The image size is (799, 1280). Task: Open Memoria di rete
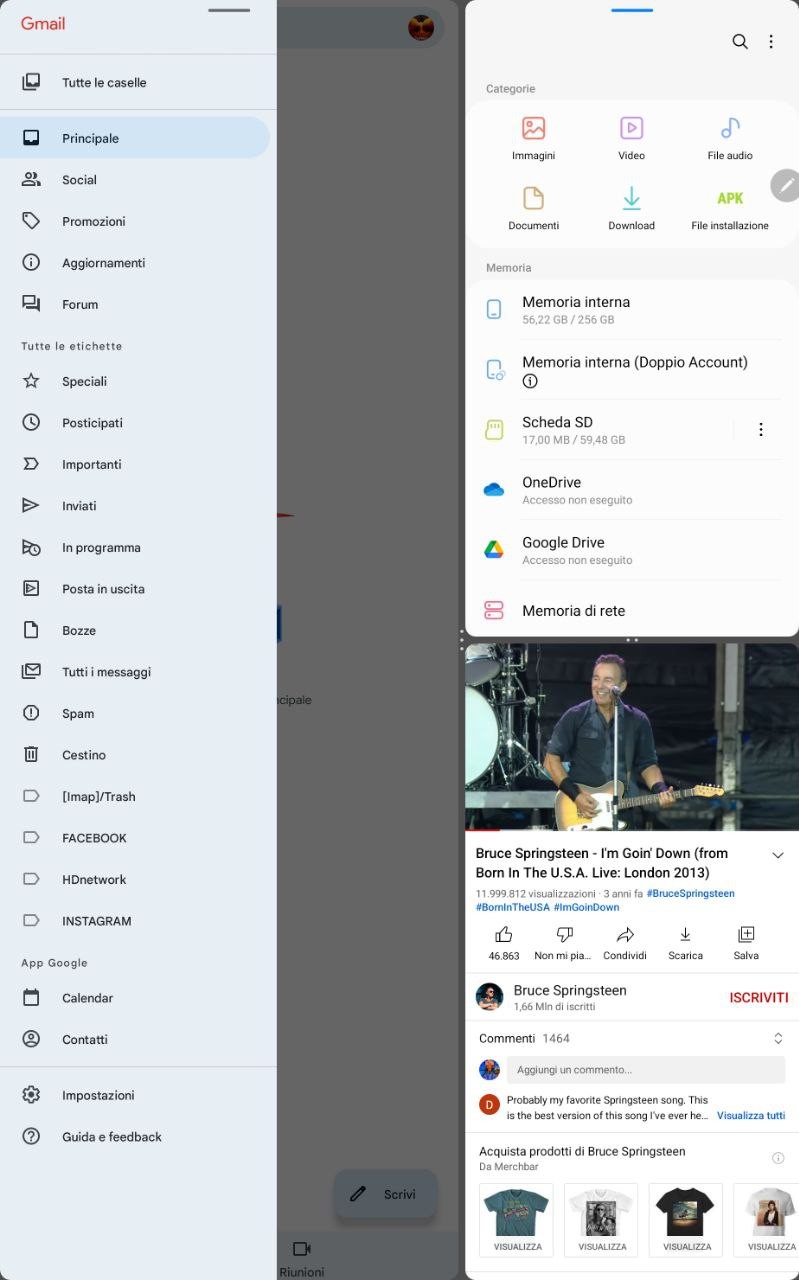pos(632,610)
